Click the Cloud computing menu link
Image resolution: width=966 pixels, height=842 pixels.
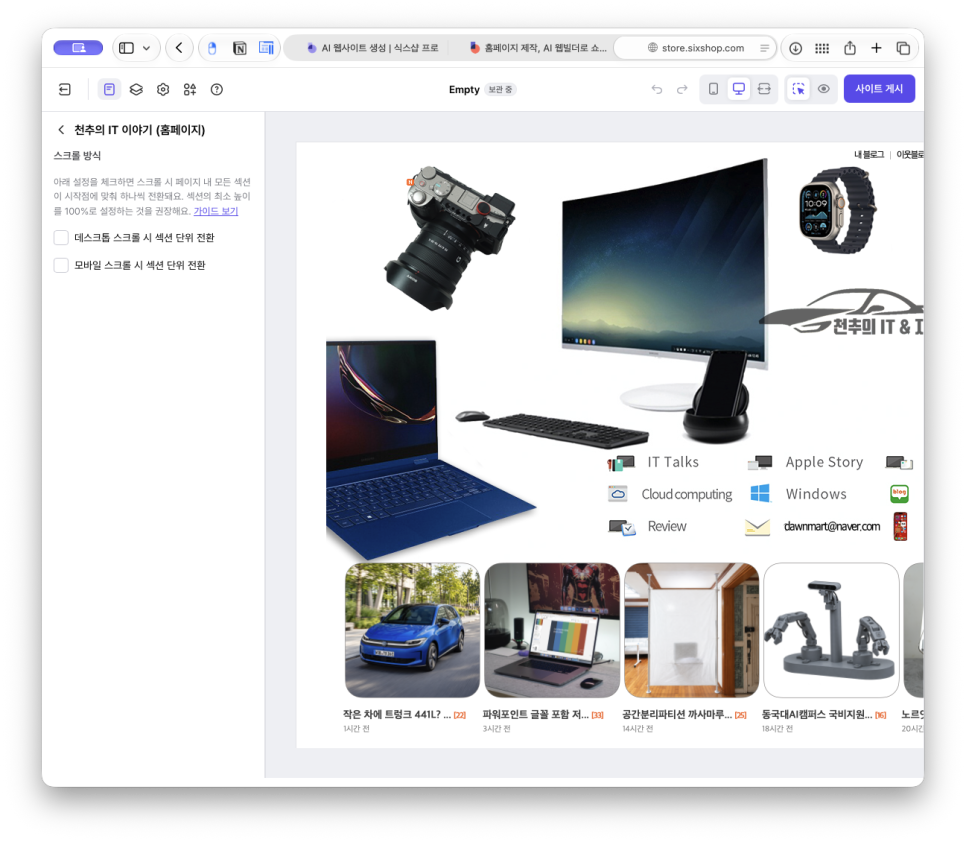[x=687, y=494]
